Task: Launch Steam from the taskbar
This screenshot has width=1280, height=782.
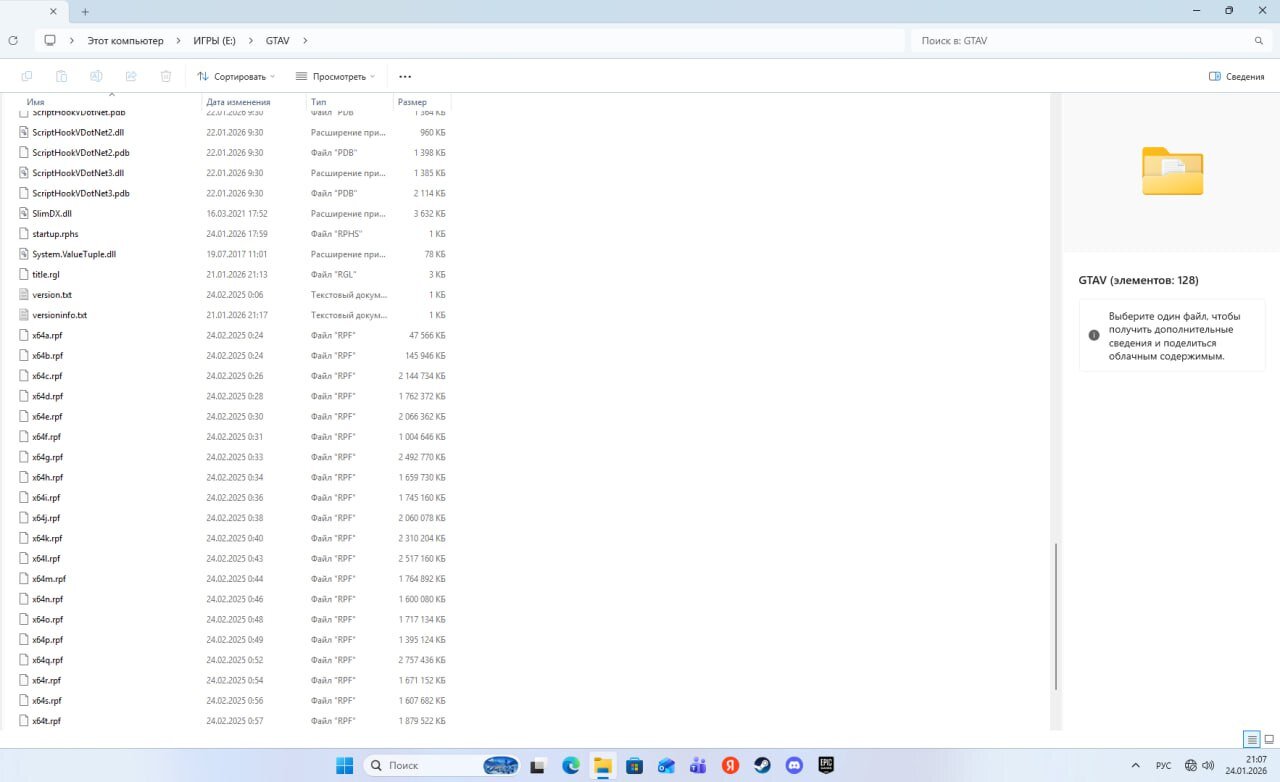Action: tap(762, 765)
